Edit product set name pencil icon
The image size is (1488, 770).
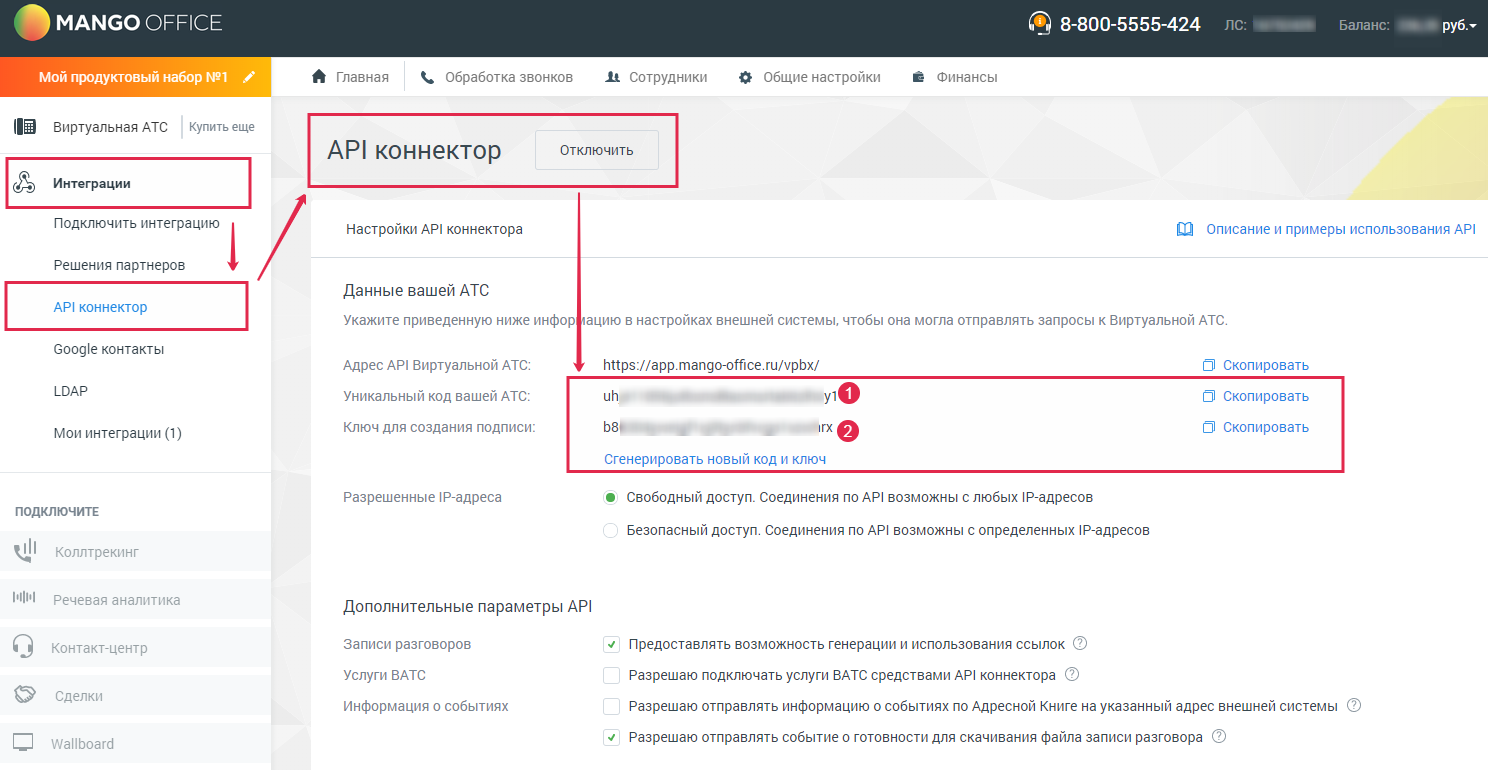click(249, 77)
